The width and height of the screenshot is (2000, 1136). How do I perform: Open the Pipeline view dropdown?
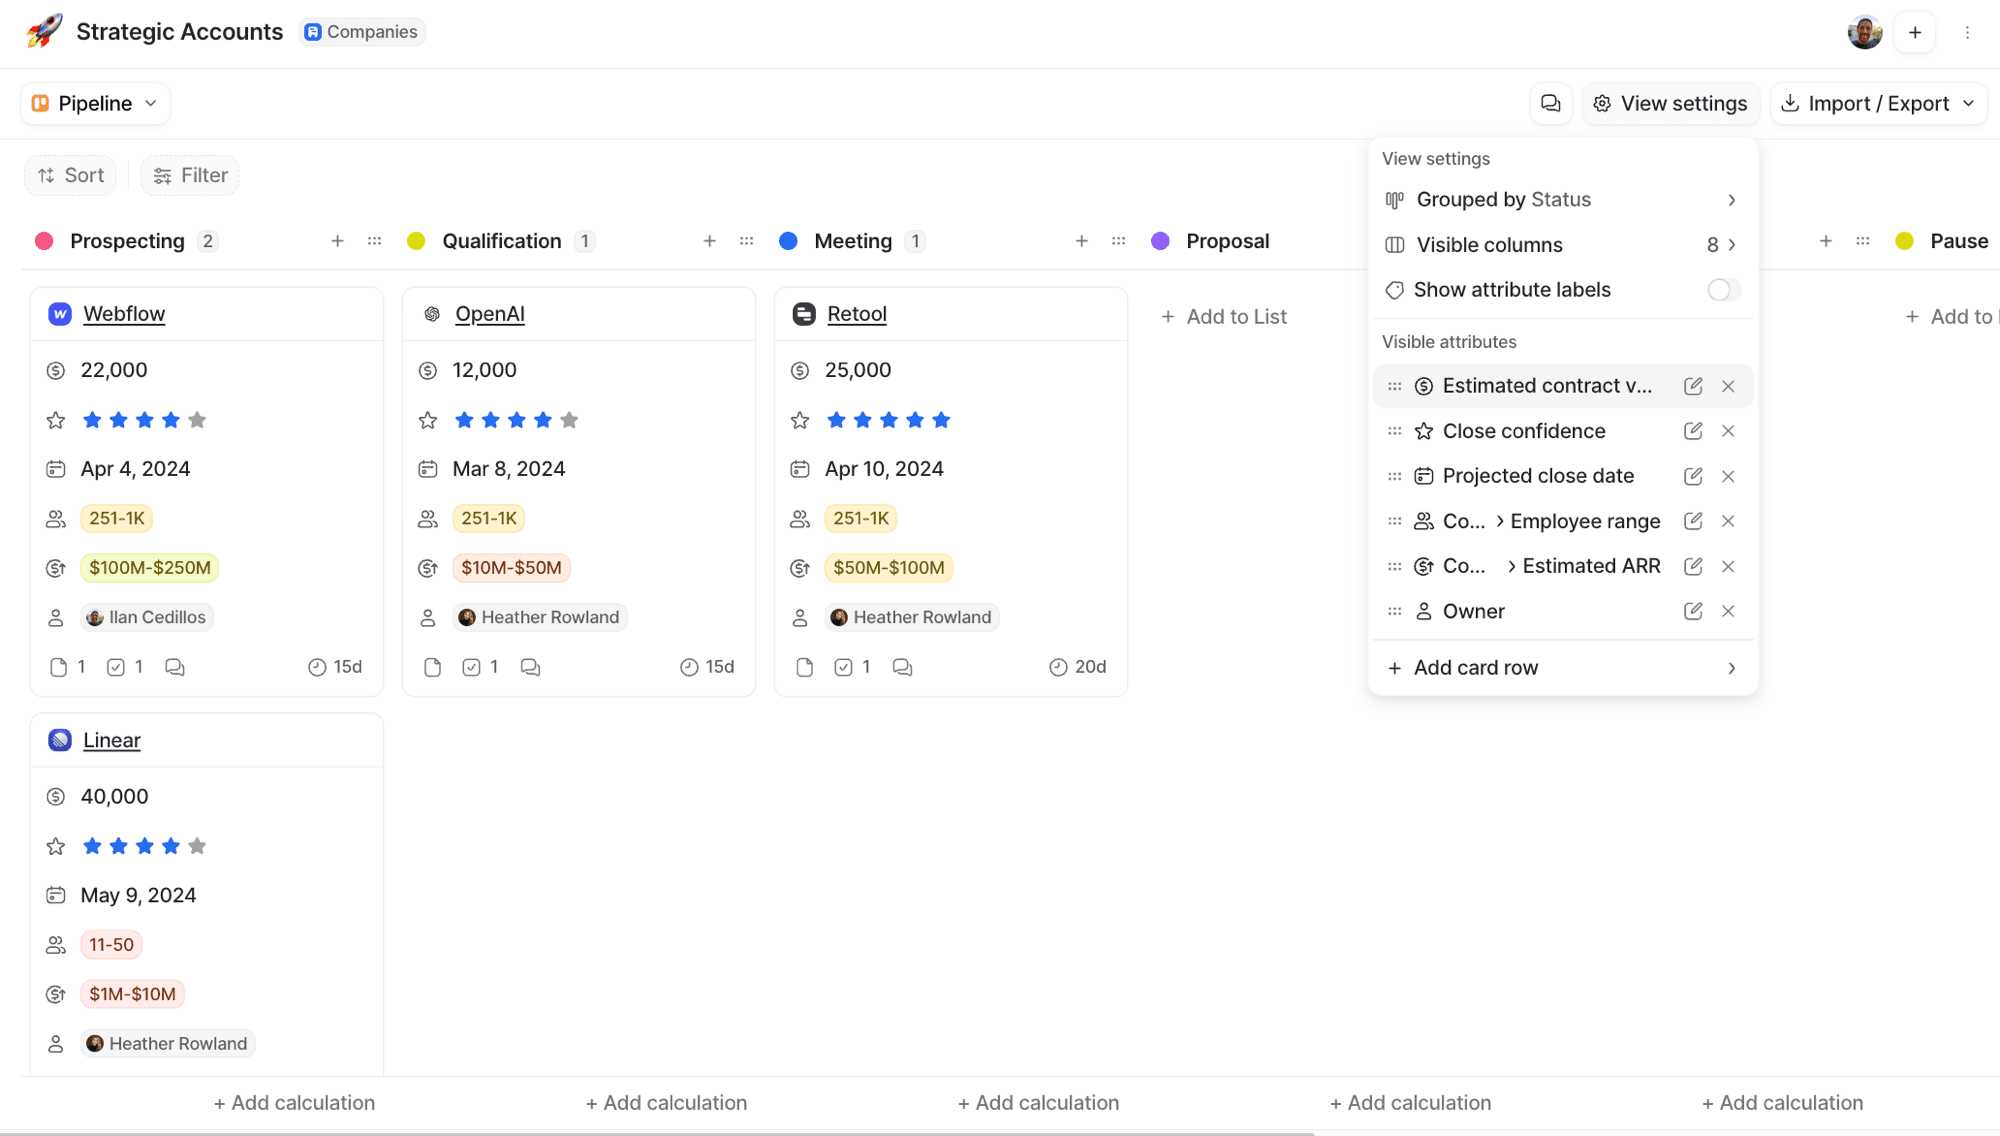click(95, 104)
